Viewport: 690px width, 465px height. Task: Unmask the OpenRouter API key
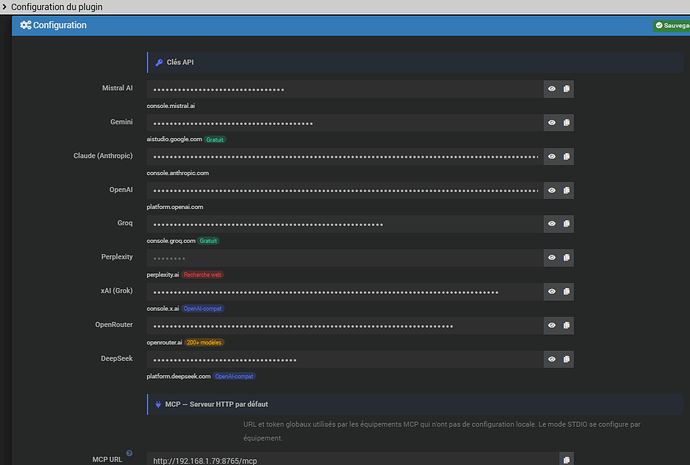click(x=551, y=326)
